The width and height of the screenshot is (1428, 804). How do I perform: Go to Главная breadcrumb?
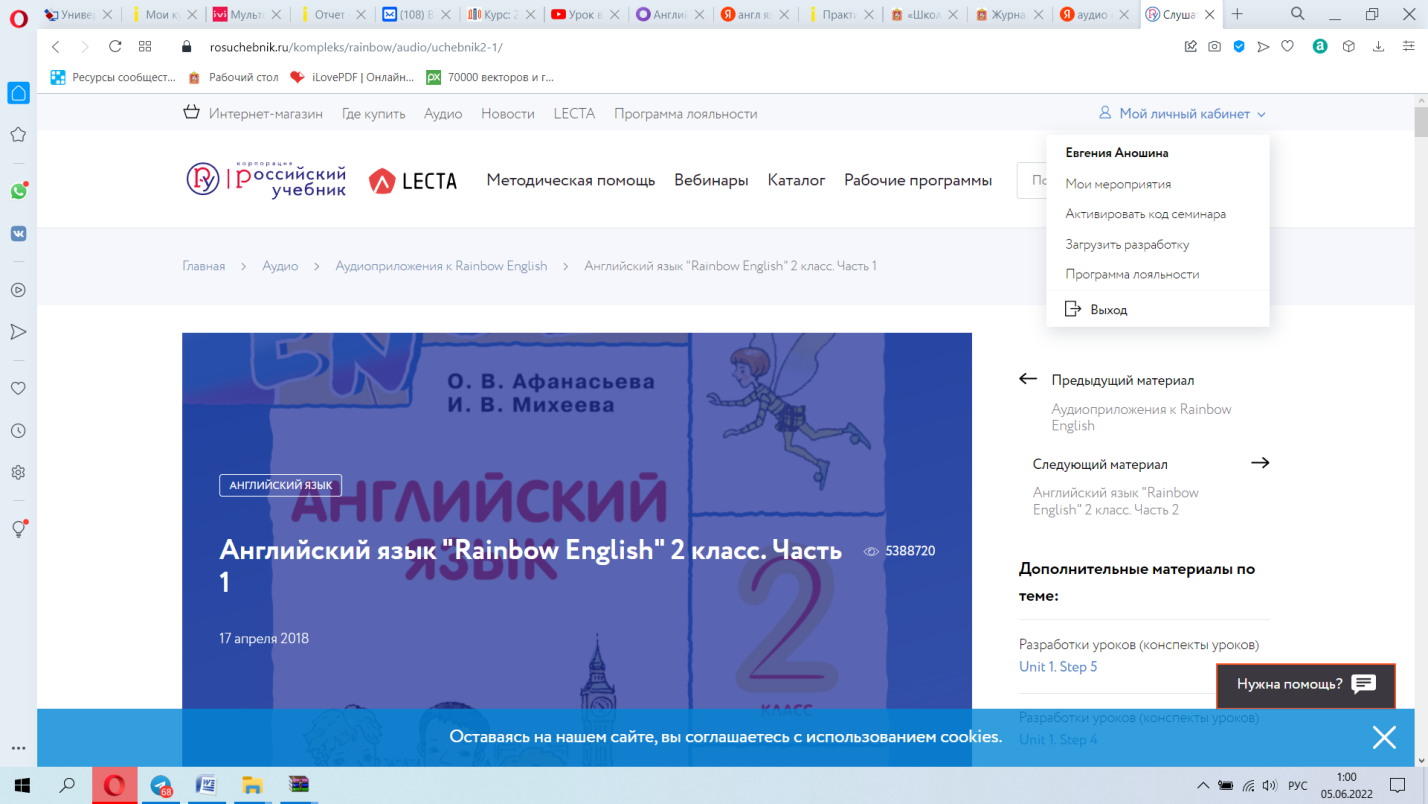tap(204, 266)
